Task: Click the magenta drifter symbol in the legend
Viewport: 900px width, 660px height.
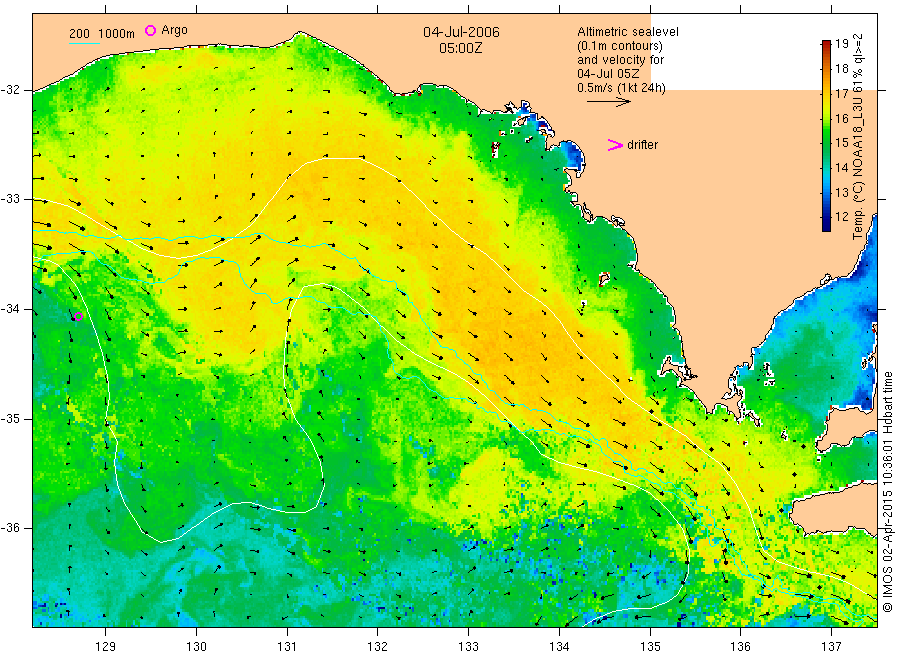Action: point(615,145)
